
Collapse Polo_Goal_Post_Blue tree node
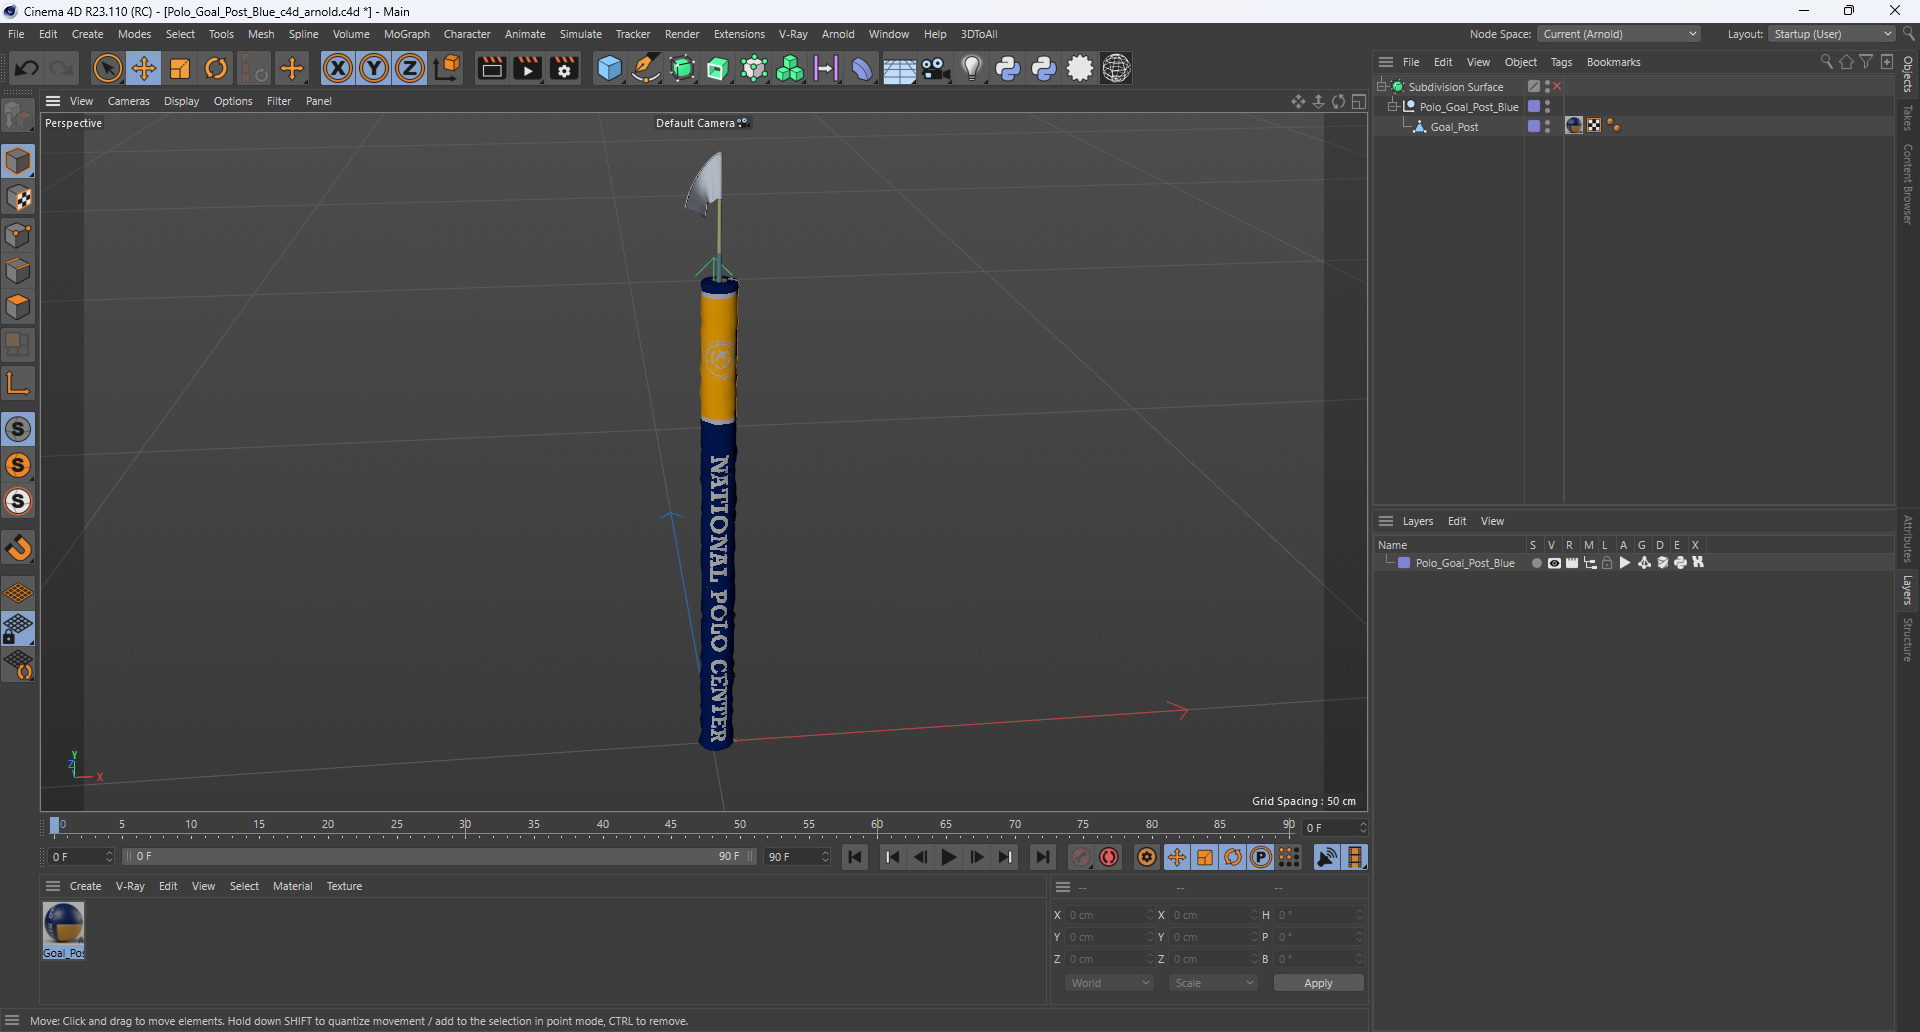point(1392,106)
